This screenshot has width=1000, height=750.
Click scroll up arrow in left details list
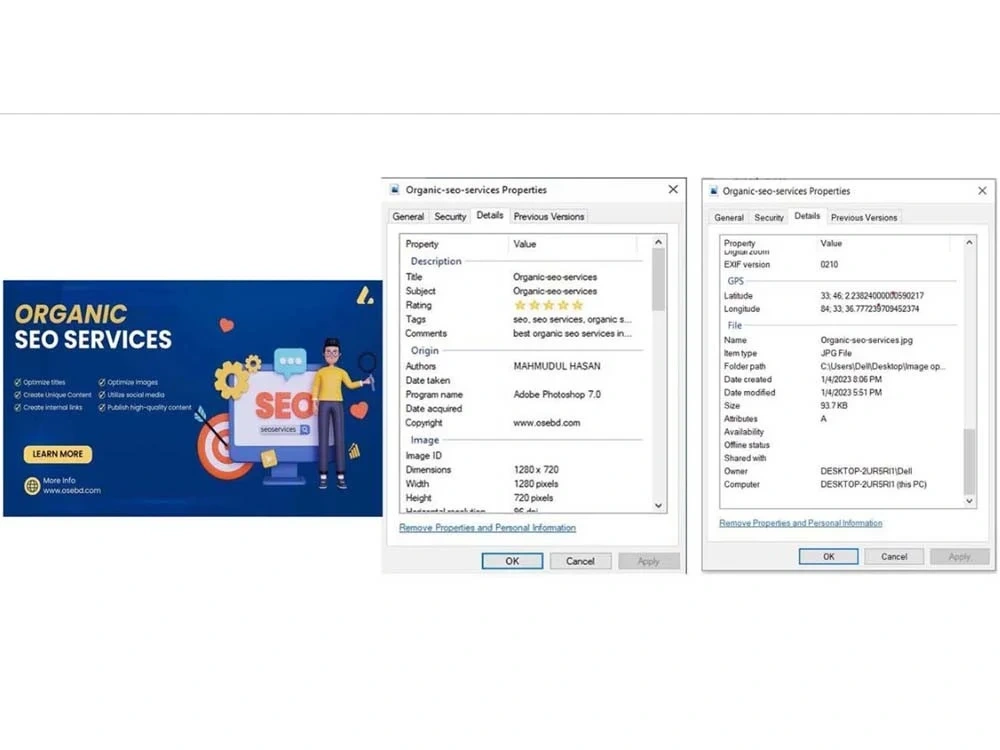point(658,242)
